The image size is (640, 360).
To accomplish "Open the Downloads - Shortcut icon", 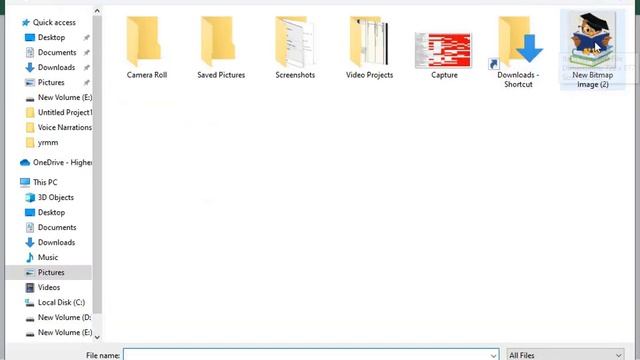I will (517, 43).
